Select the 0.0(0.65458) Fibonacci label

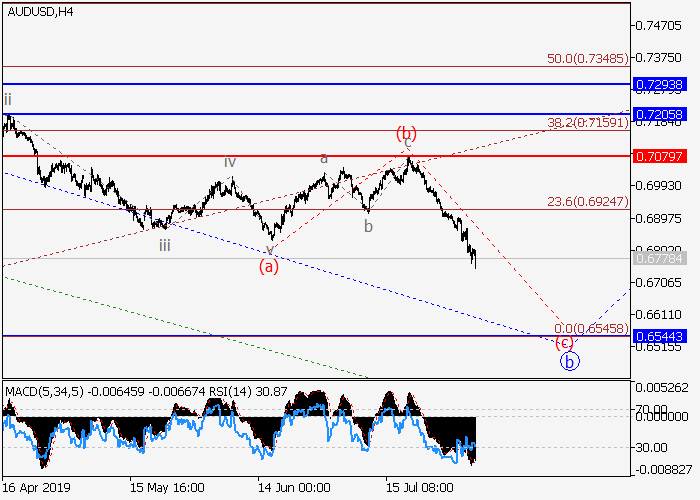tap(590, 328)
